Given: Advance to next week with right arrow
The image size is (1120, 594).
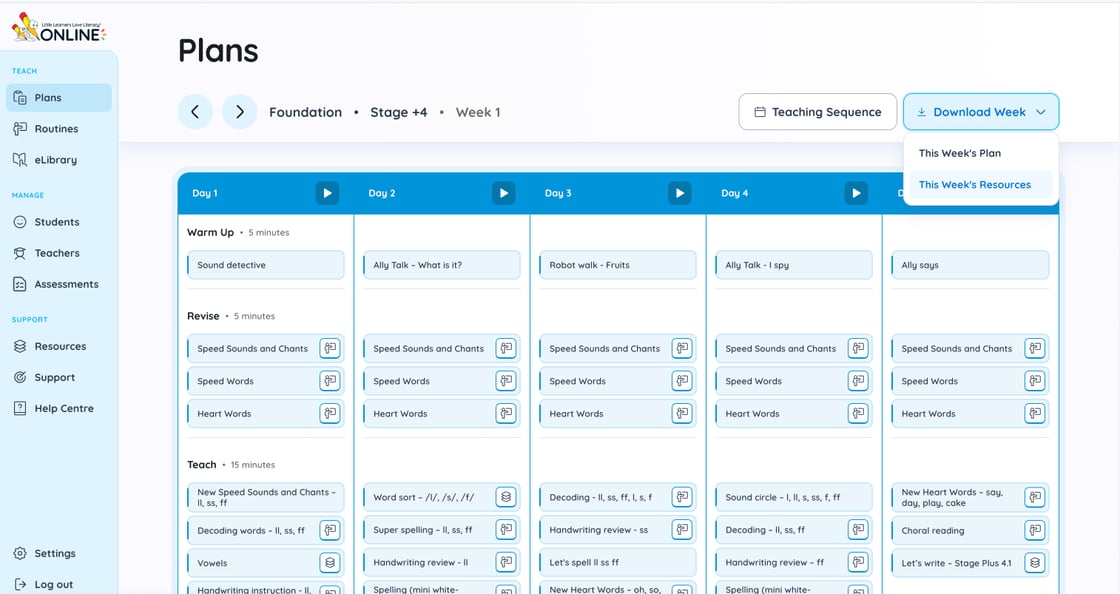Looking at the screenshot, I should point(240,112).
